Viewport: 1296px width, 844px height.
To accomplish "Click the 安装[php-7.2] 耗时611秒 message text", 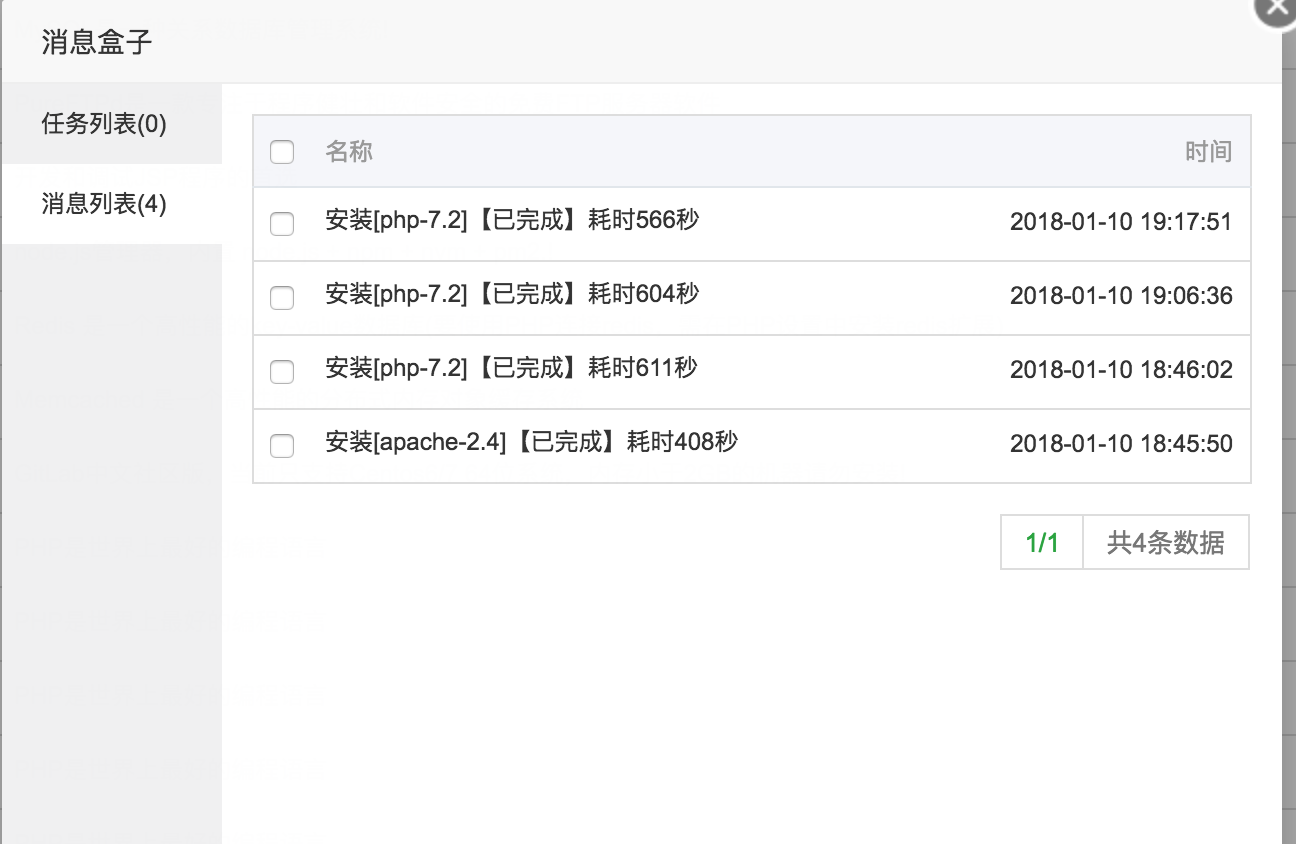I will [x=511, y=368].
